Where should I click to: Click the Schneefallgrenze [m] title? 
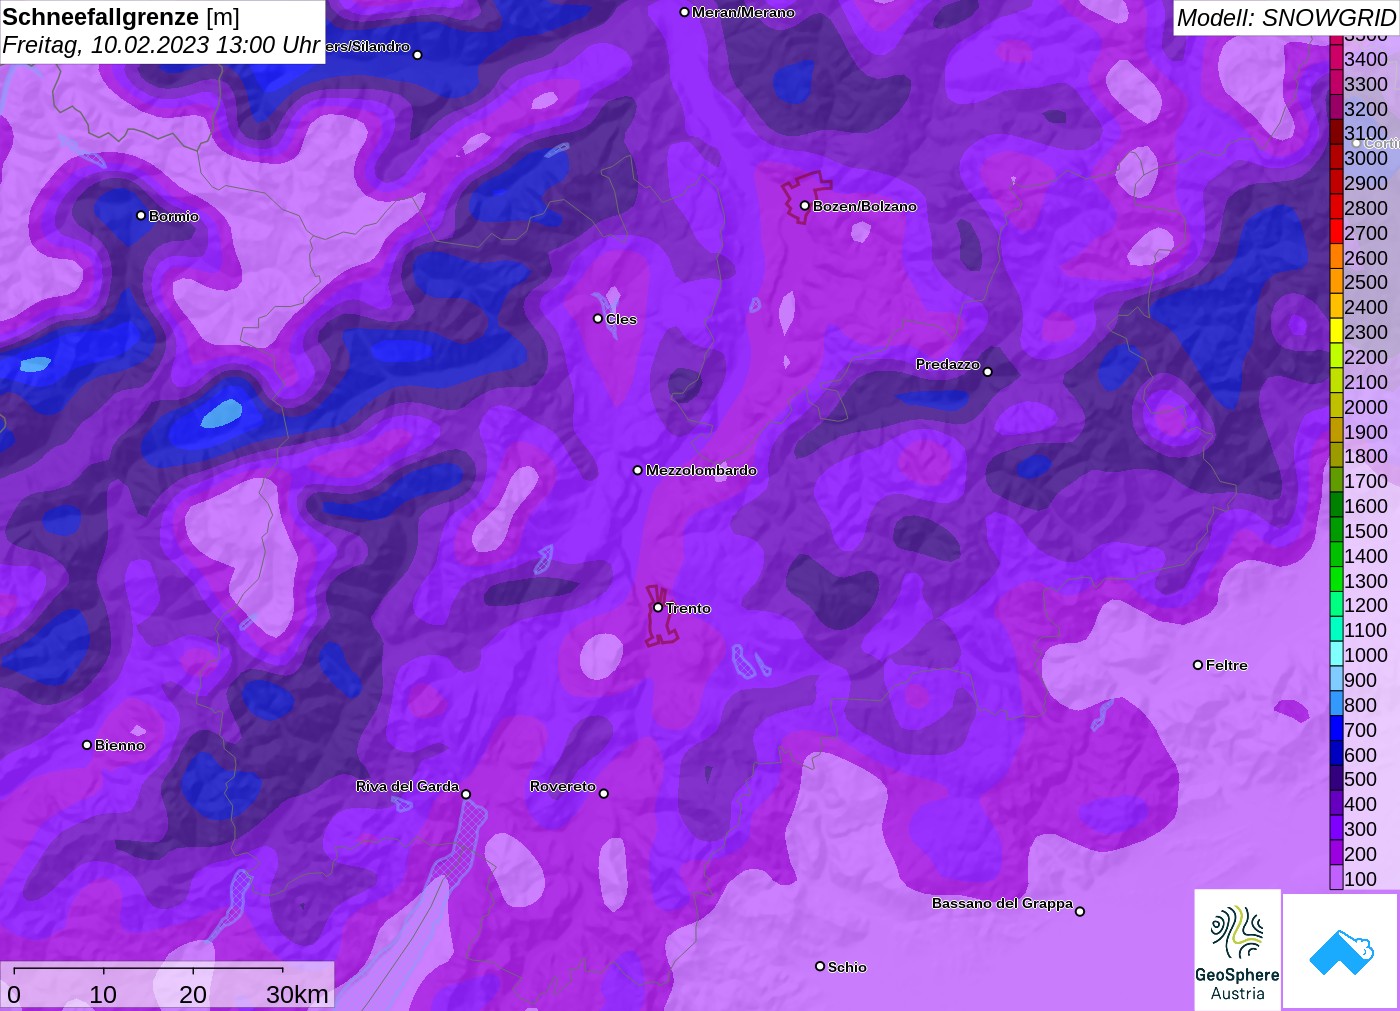[121, 17]
